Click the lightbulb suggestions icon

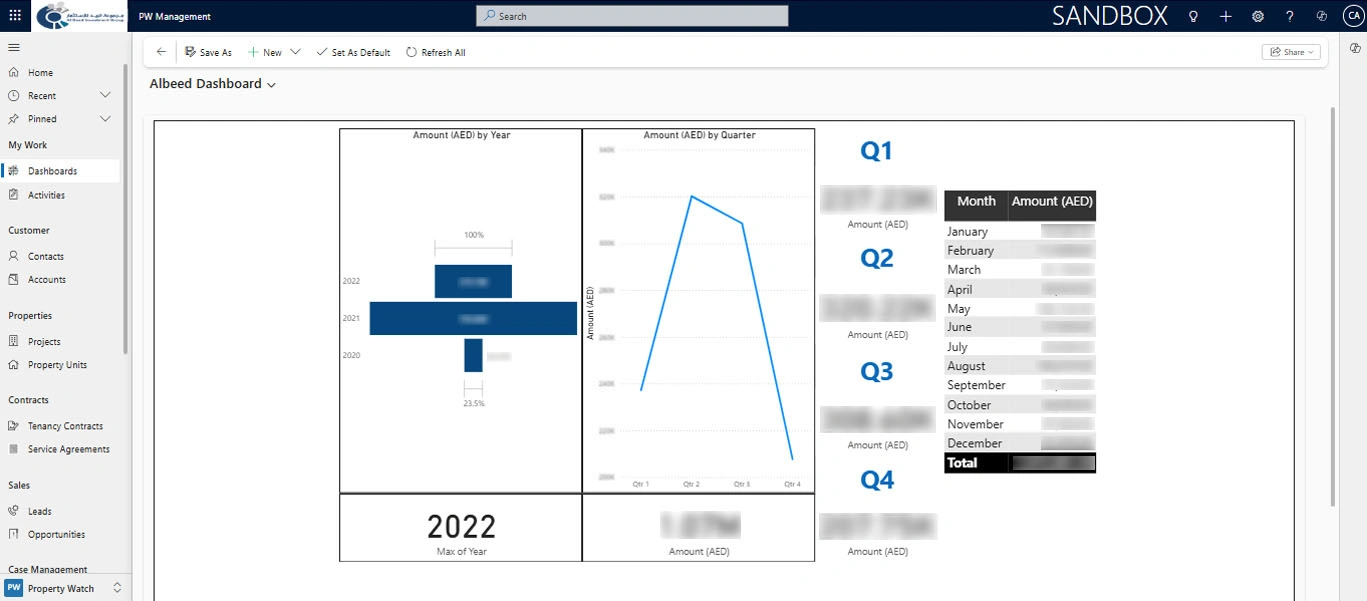pos(1193,16)
